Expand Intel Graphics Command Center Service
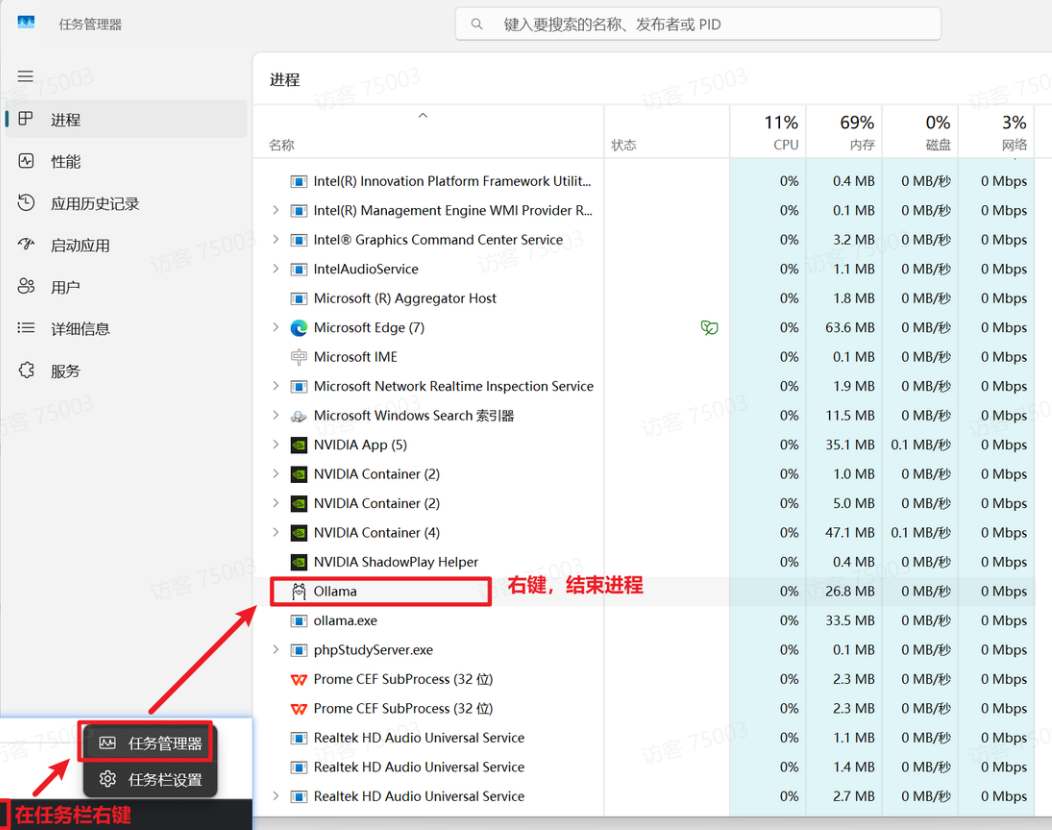1052x830 pixels. click(275, 240)
